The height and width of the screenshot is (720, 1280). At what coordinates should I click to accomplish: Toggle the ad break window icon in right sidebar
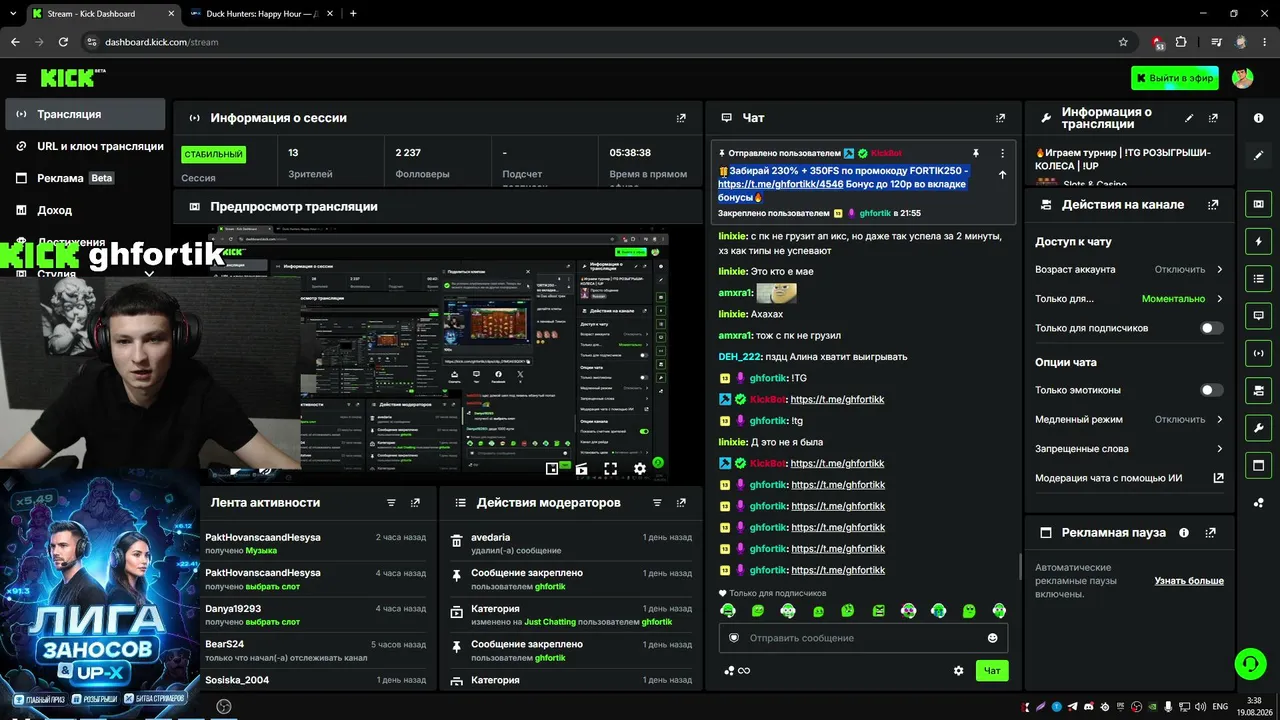tap(1258, 465)
